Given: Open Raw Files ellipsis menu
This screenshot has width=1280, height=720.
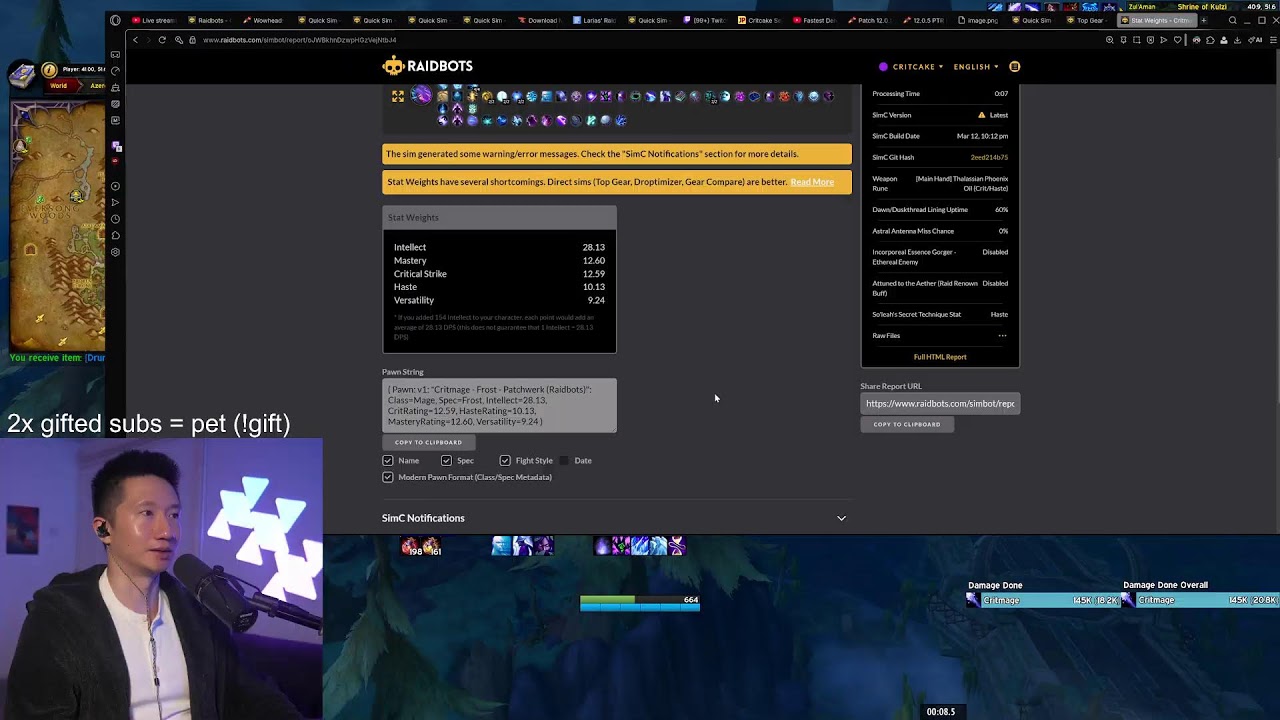Looking at the screenshot, I should pos(1002,336).
